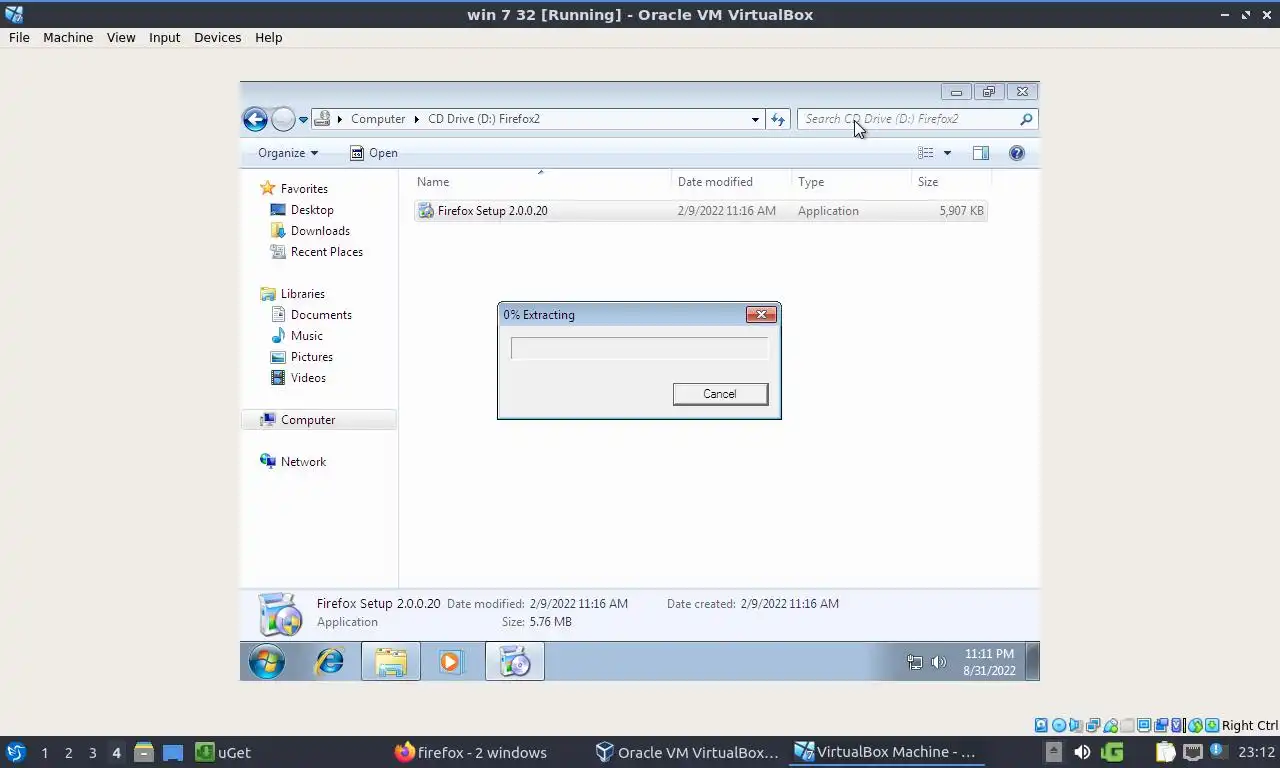Click the guest network tray icon

click(x=914, y=662)
